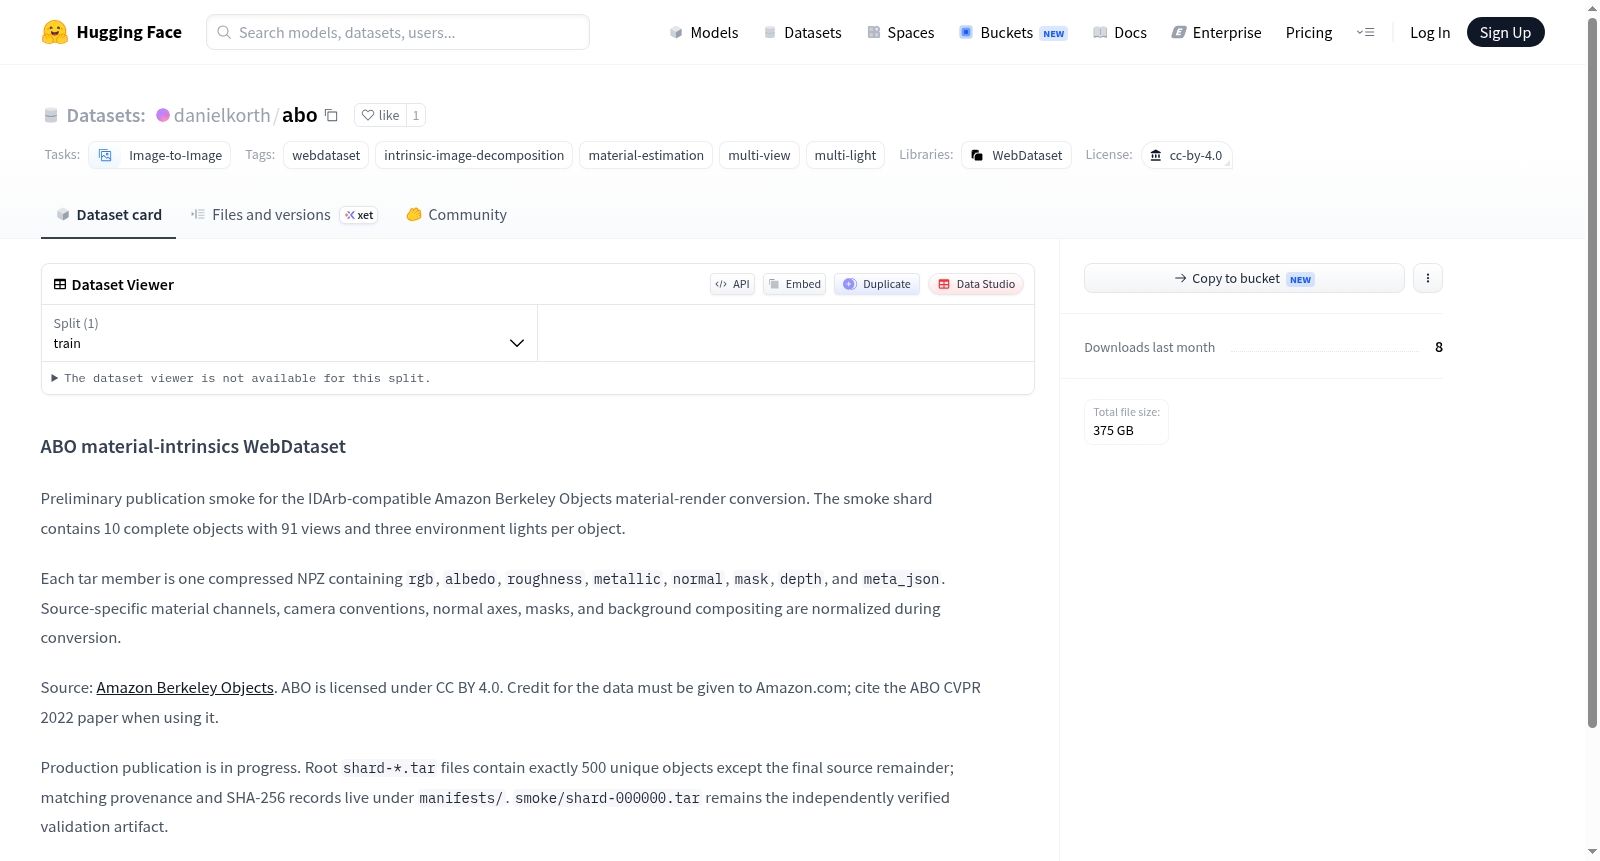The width and height of the screenshot is (1600, 861).
Task: Click the Downloads last month label
Action: 1150,348
